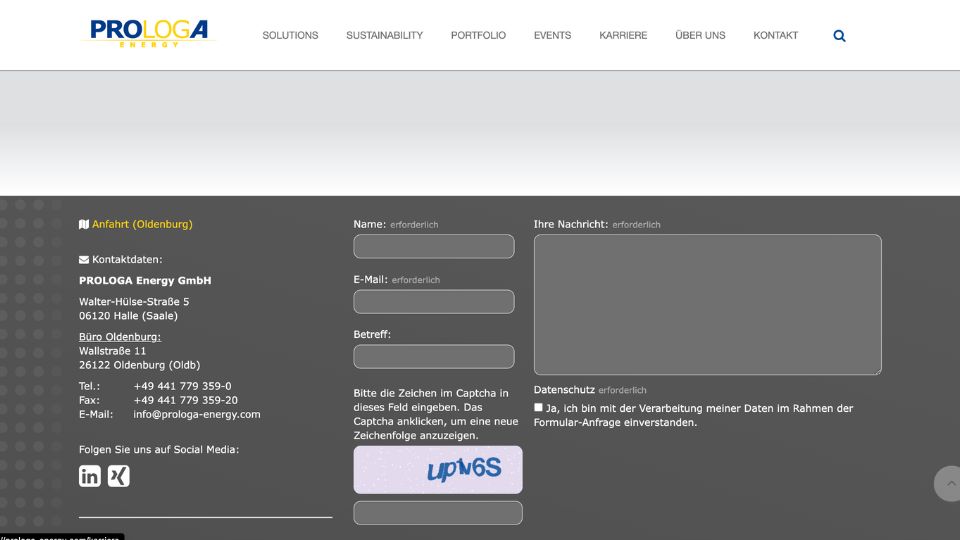Open the Solutions menu
This screenshot has height=540, width=960.
pos(290,36)
